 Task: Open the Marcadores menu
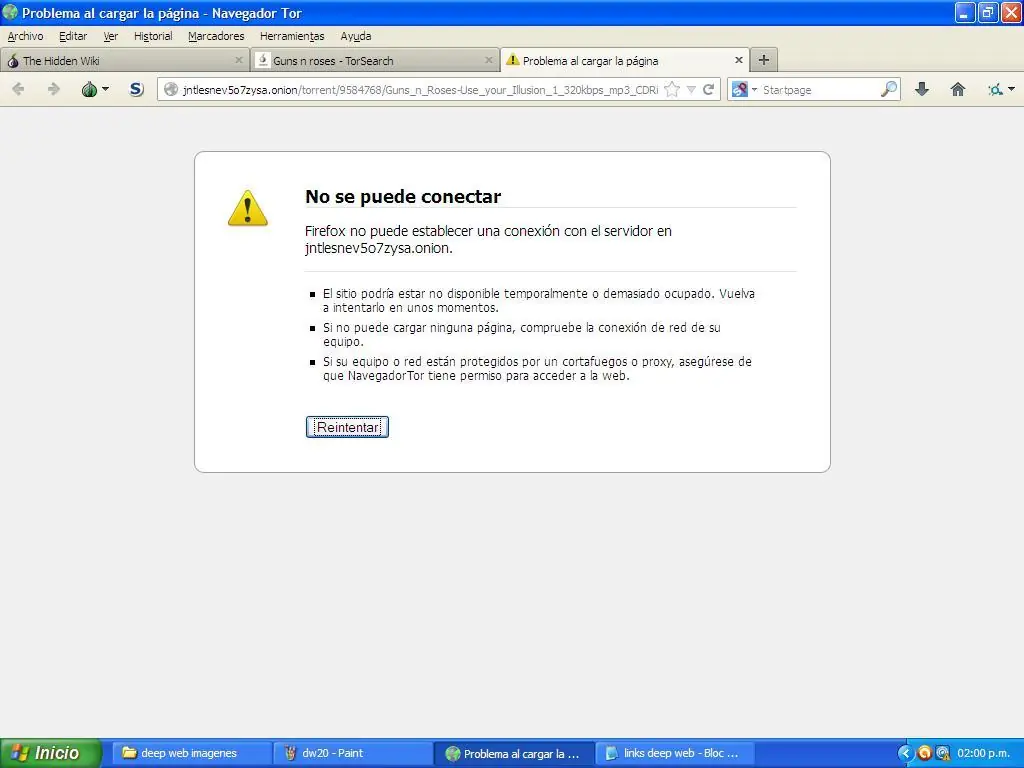point(216,36)
